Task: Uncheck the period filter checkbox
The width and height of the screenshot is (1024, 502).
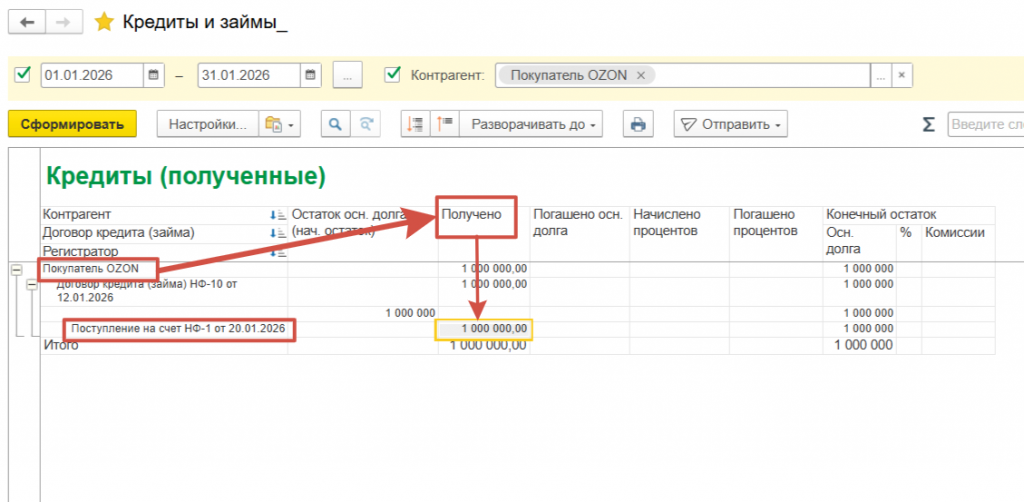Action: click(x=23, y=75)
